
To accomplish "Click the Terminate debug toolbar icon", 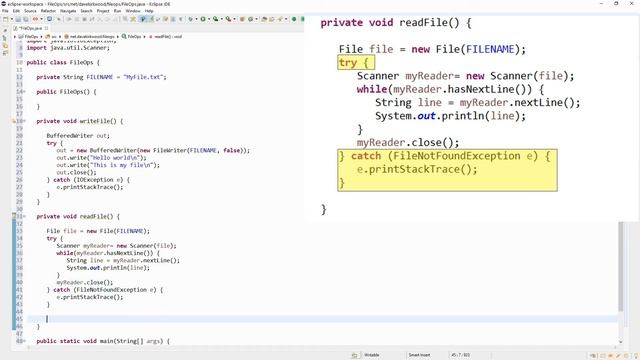I will point(84,19).
